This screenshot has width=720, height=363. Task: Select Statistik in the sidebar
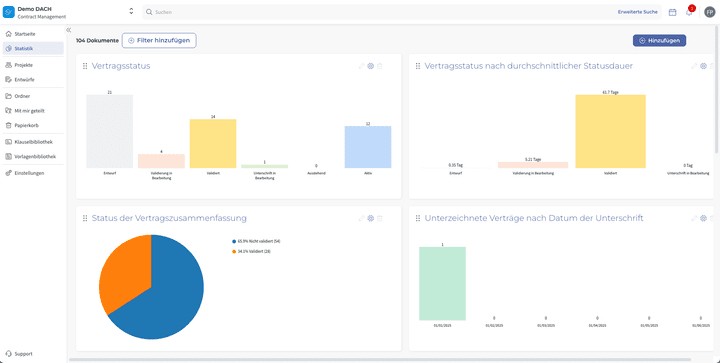point(33,48)
